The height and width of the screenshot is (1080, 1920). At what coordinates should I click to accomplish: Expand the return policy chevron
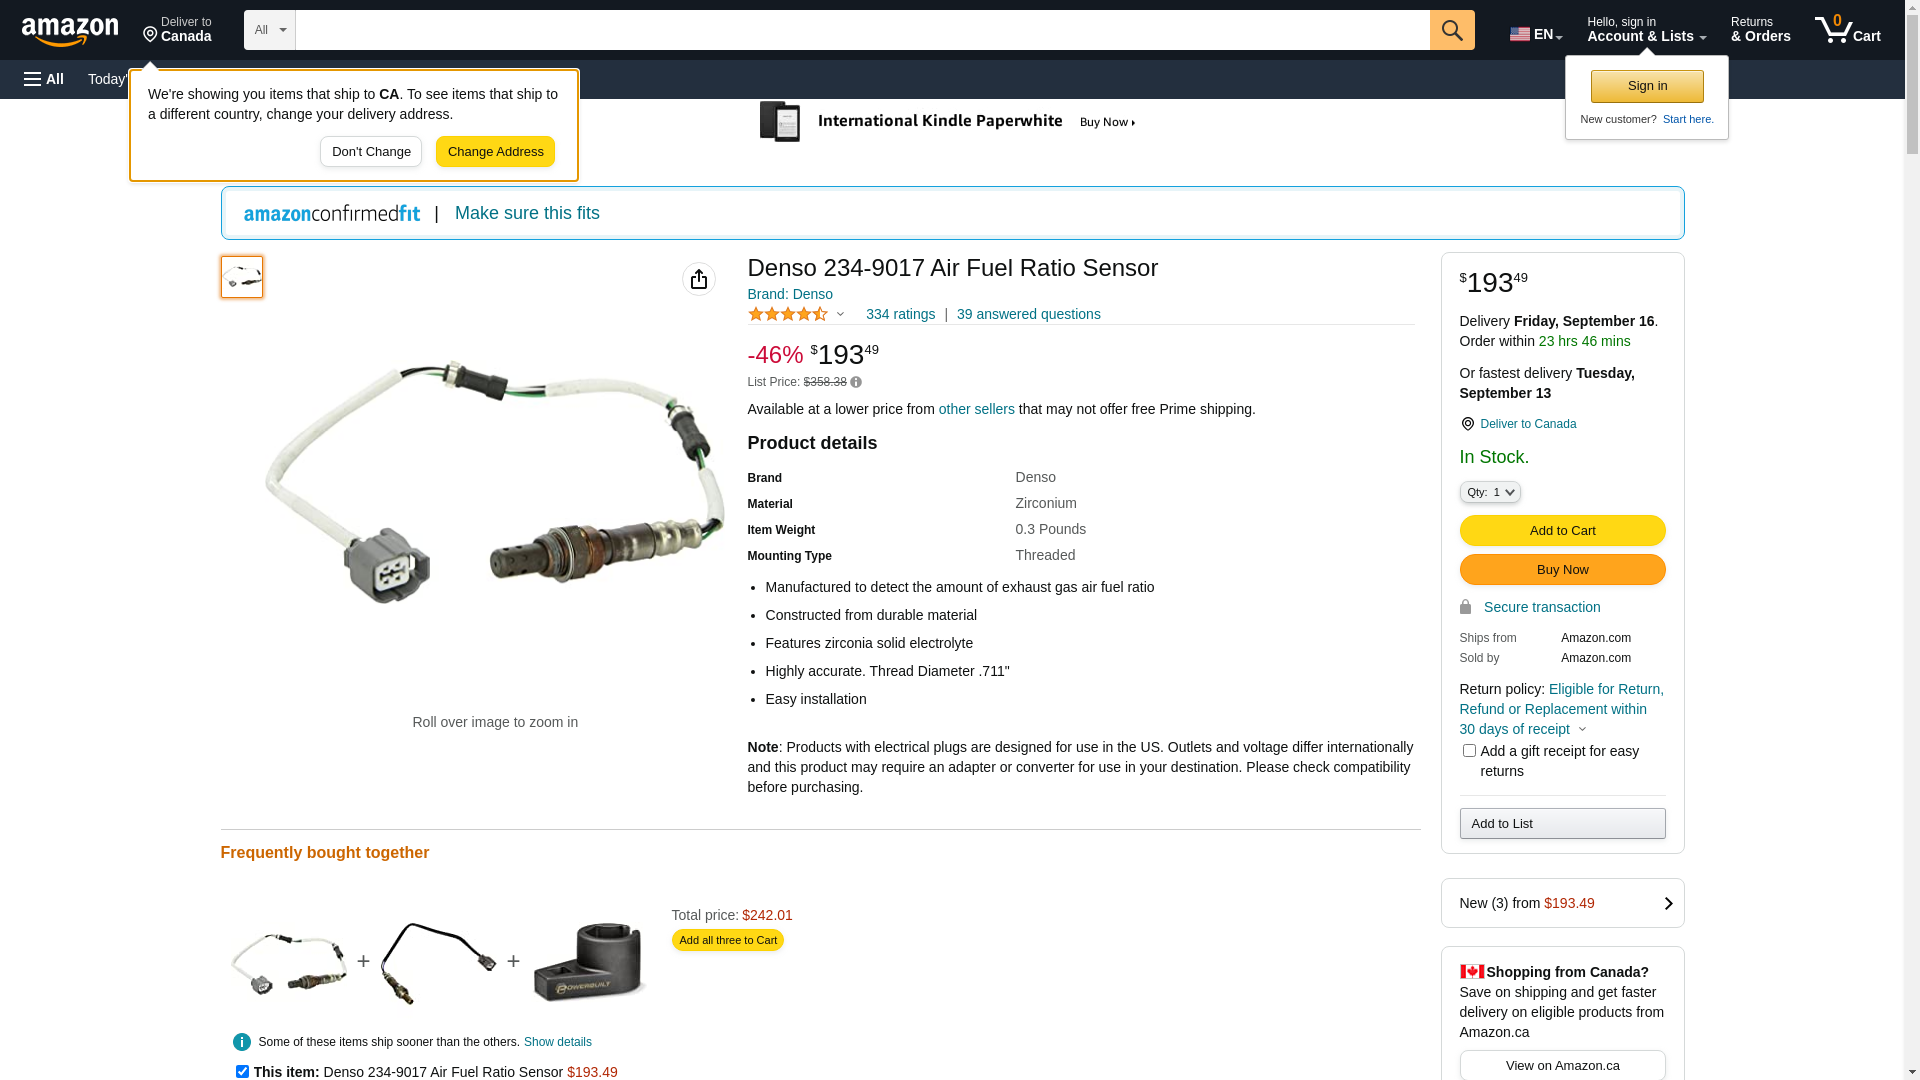(1582, 729)
